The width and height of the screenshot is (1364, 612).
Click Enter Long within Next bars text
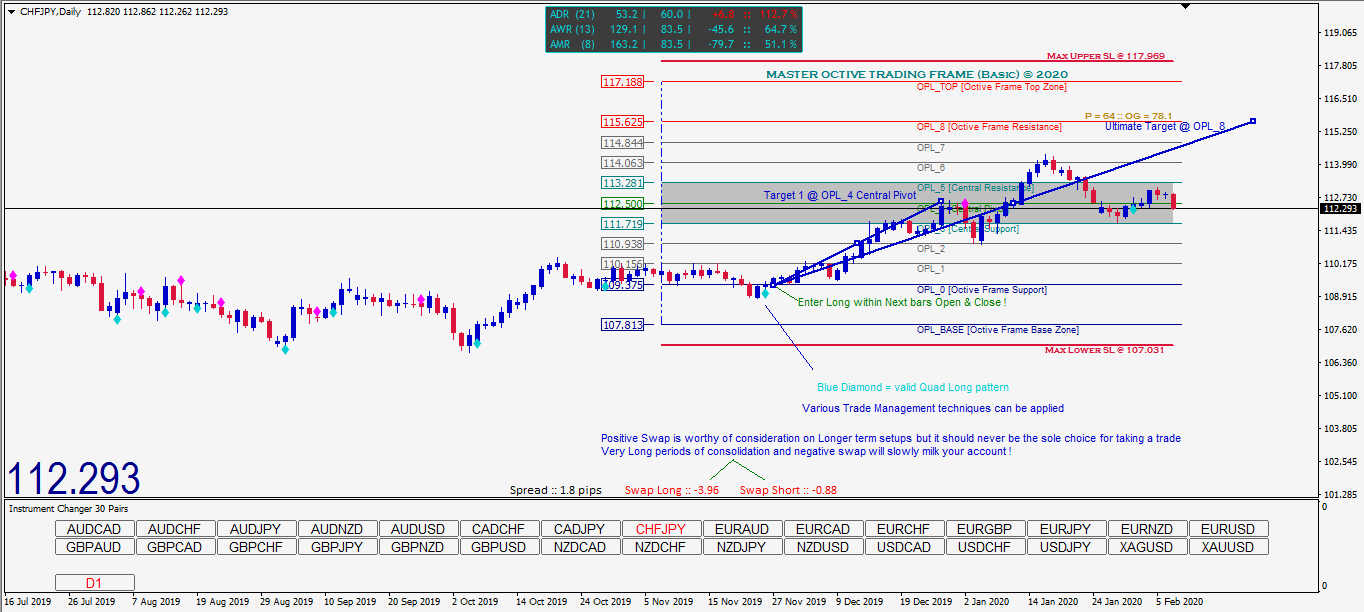(x=902, y=302)
